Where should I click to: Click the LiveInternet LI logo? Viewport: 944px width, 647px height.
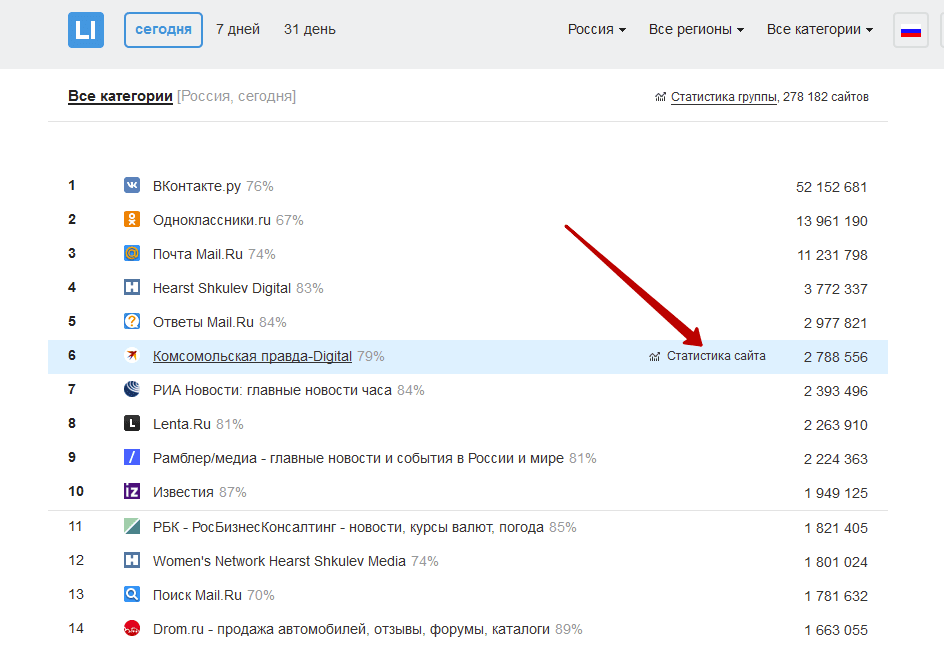(x=86, y=30)
